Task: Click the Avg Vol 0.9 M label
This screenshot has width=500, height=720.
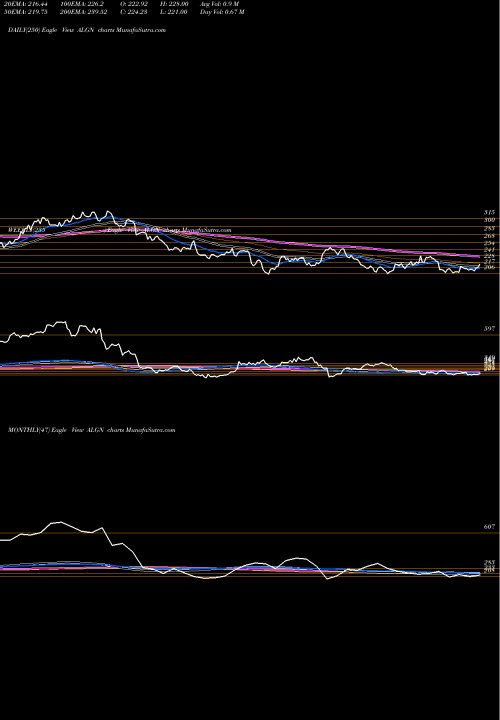Action: [x=219, y=4]
